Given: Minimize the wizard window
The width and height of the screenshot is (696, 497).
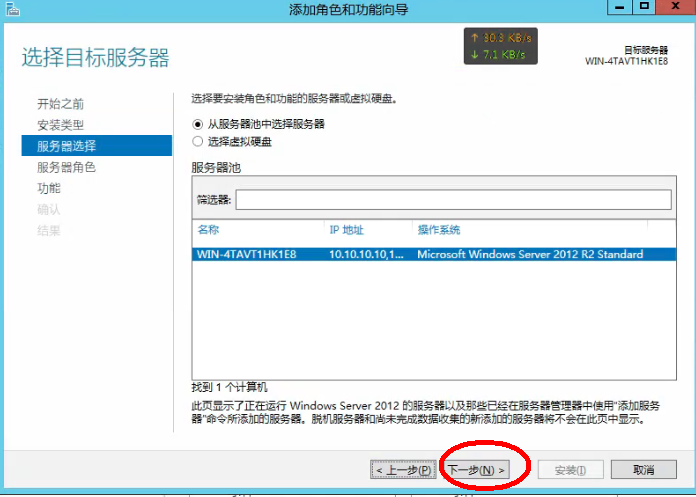Looking at the screenshot, I should coord(617,8).
